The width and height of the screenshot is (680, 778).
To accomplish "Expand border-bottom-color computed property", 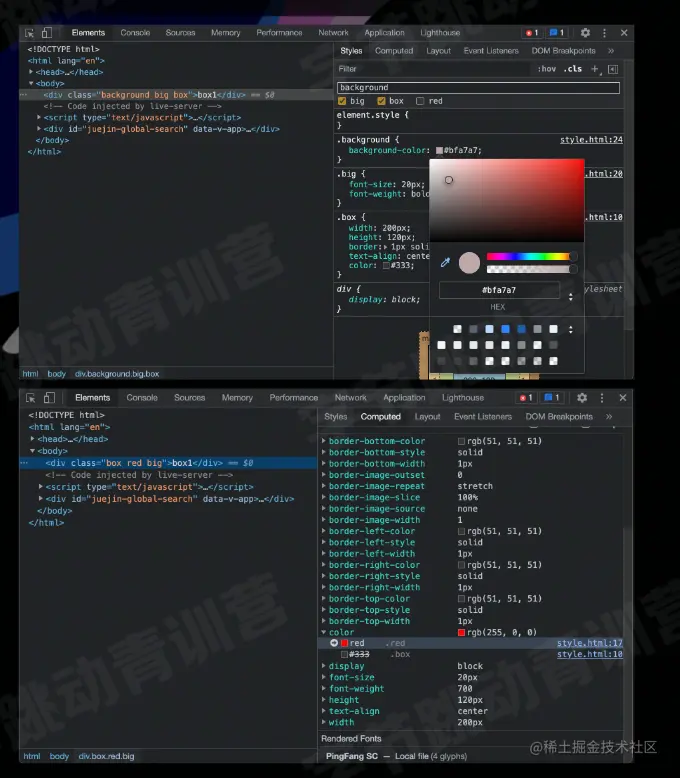I will [324, 441].
